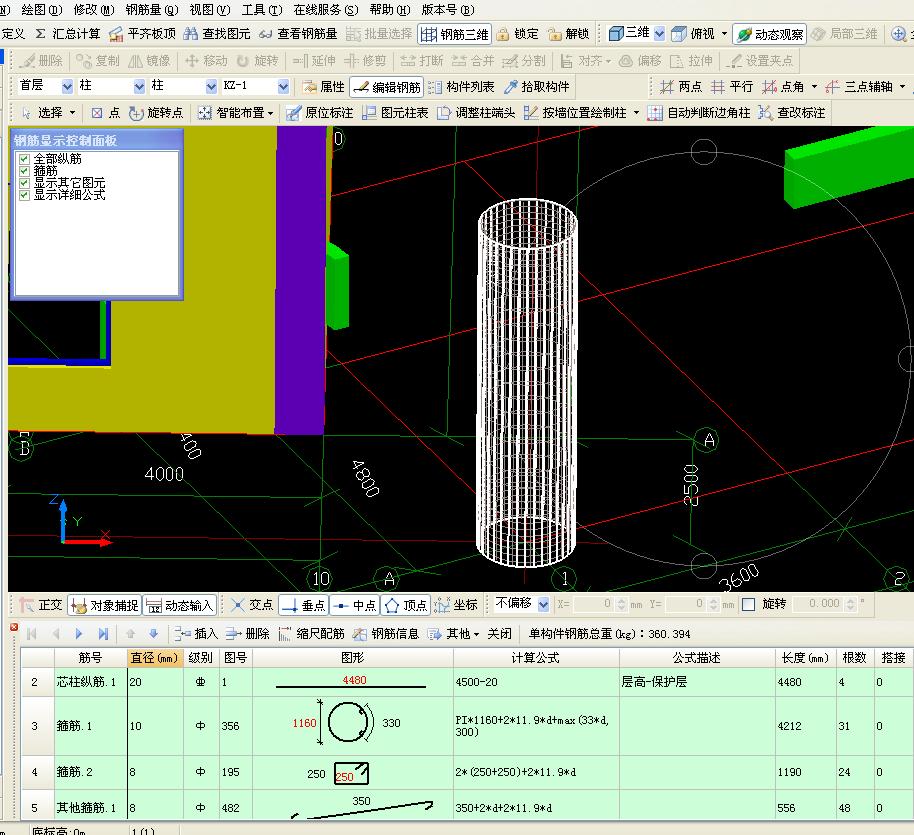Open the 首层 floor dropdown

click(x=67, y=86)
